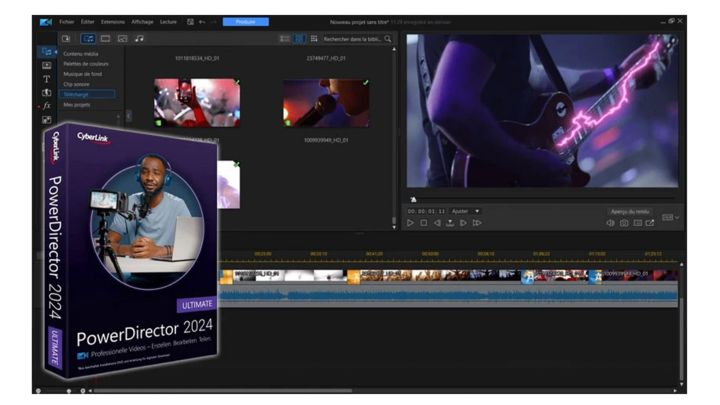
Task: Select the highlighted Téléchargé entry
Action: tap(87, 94)
